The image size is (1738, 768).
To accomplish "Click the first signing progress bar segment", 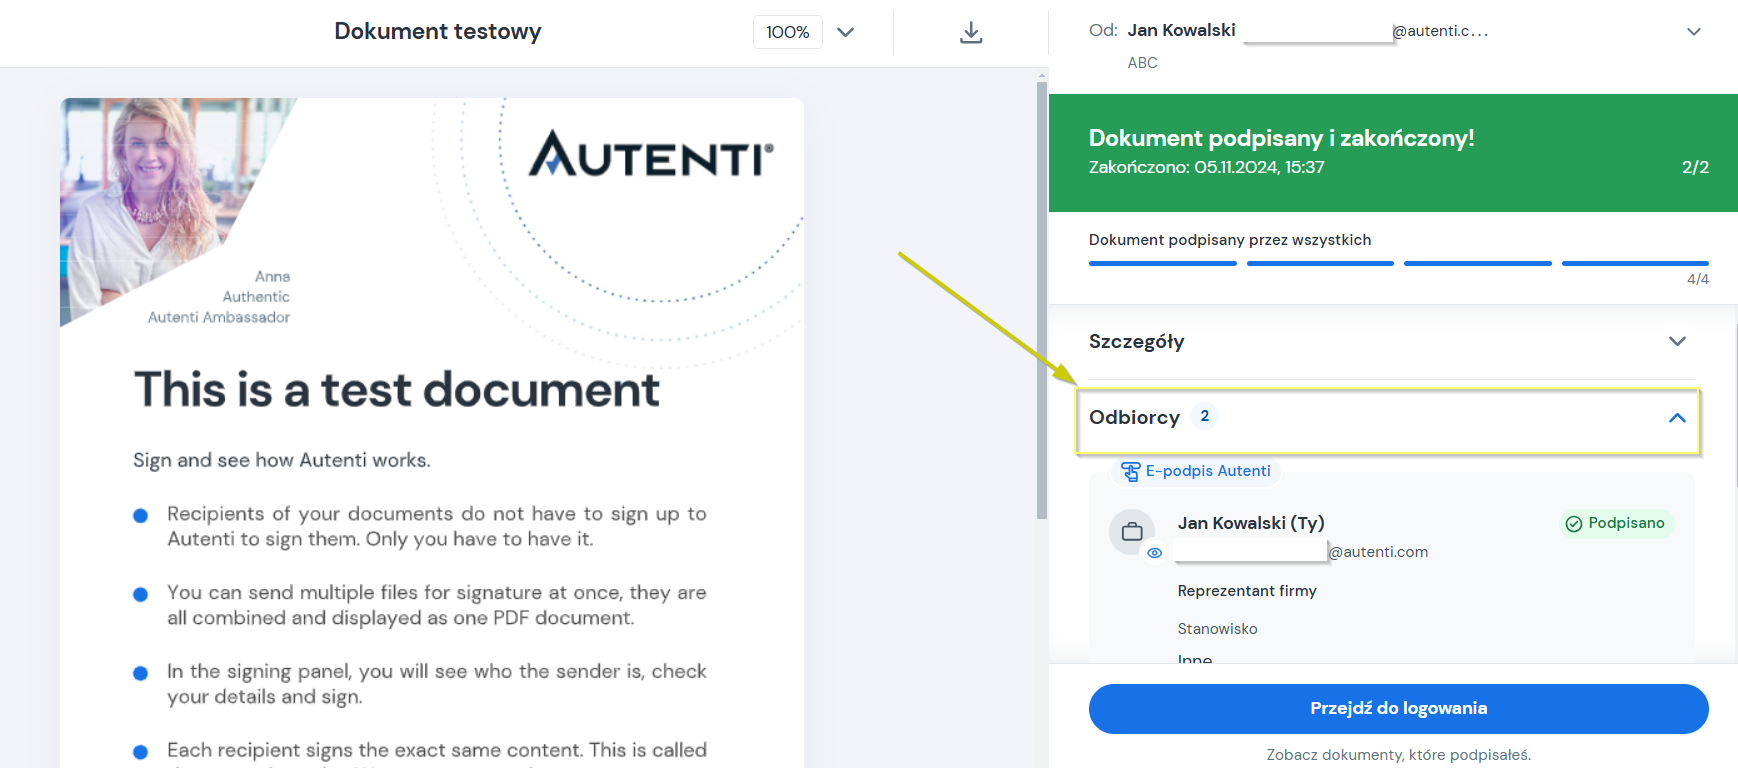I will point(1162,263).
